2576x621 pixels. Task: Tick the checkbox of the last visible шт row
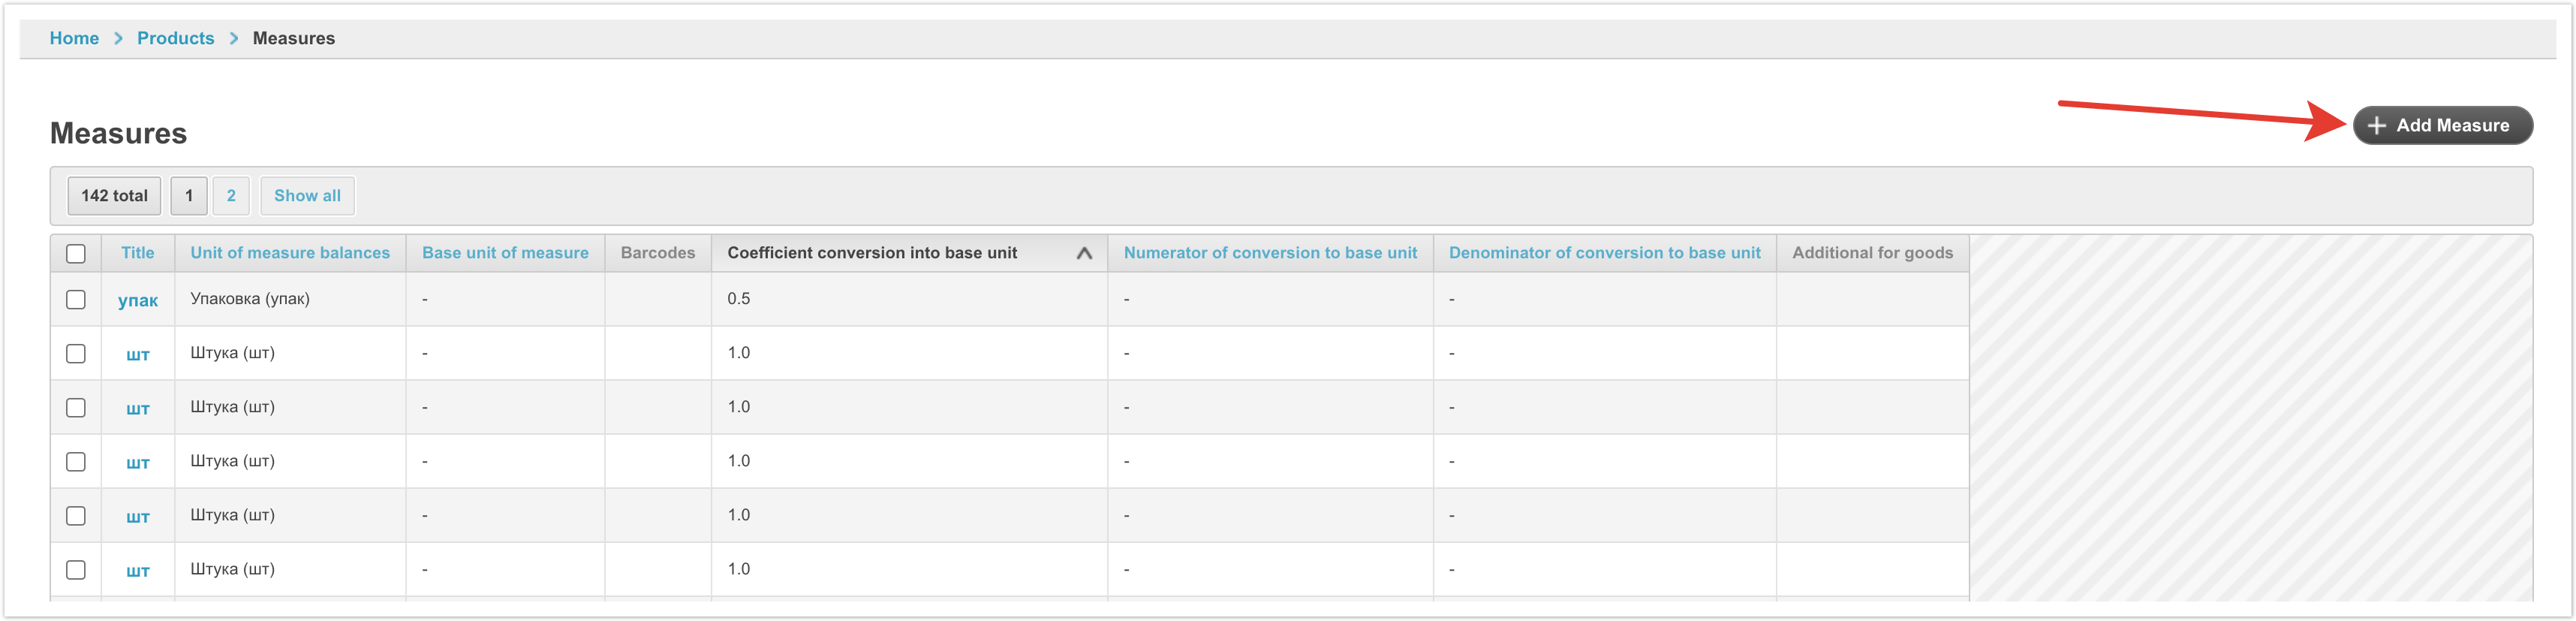coord(76,570)
